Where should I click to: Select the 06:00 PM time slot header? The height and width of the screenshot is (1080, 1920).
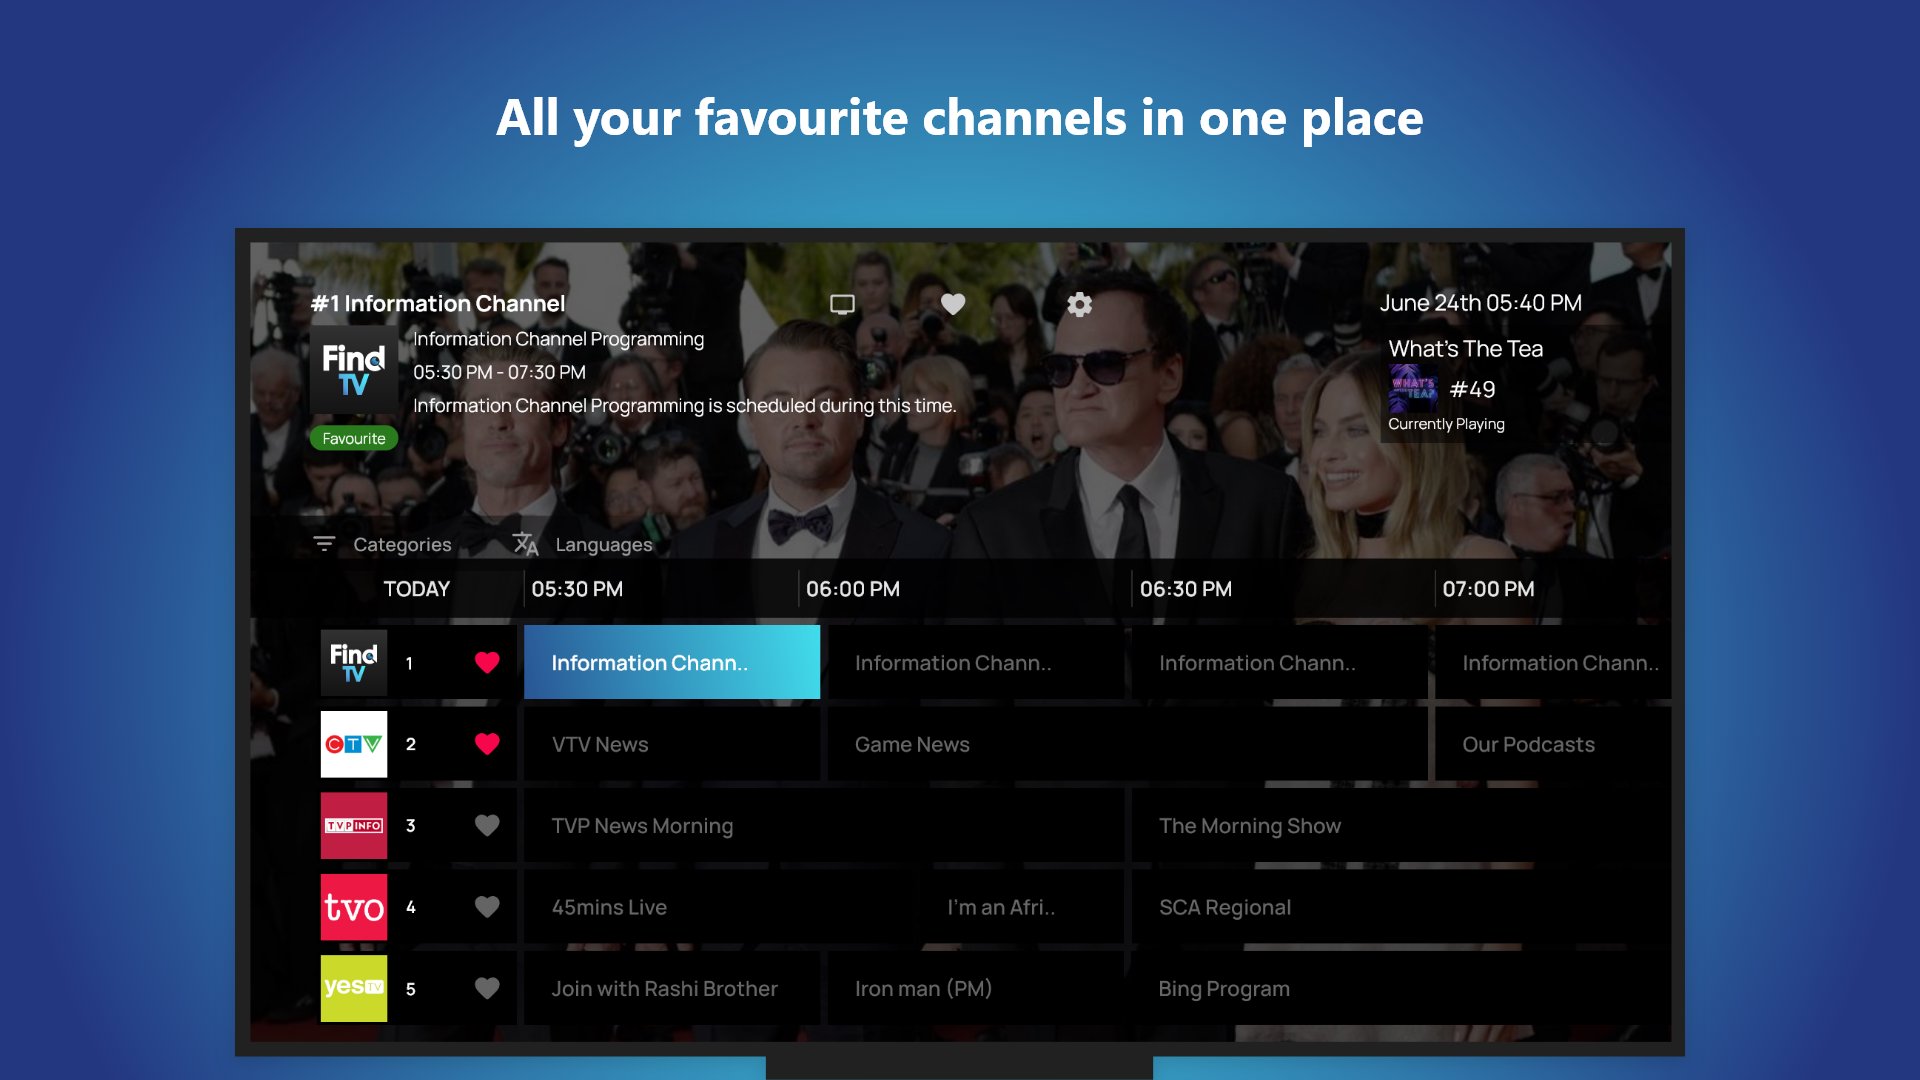point(852,589)
